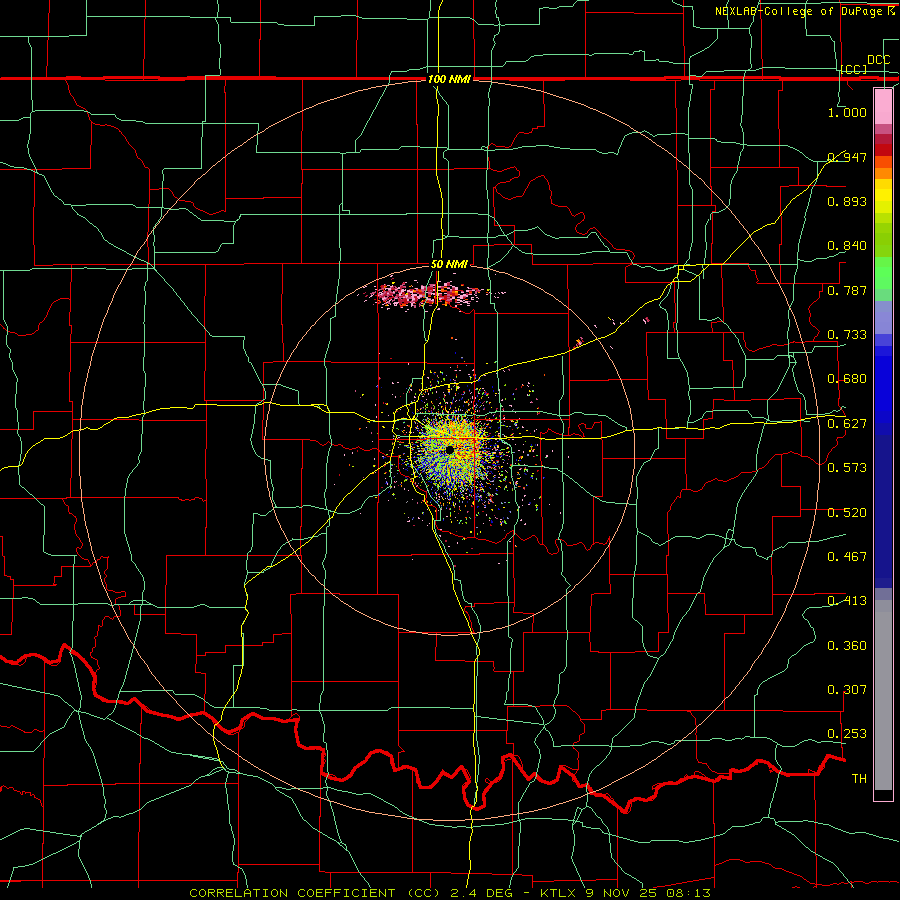This screenshot has width=900, height=900.
Task: Select the 0.733 scale value
Action: coord(847,335)
